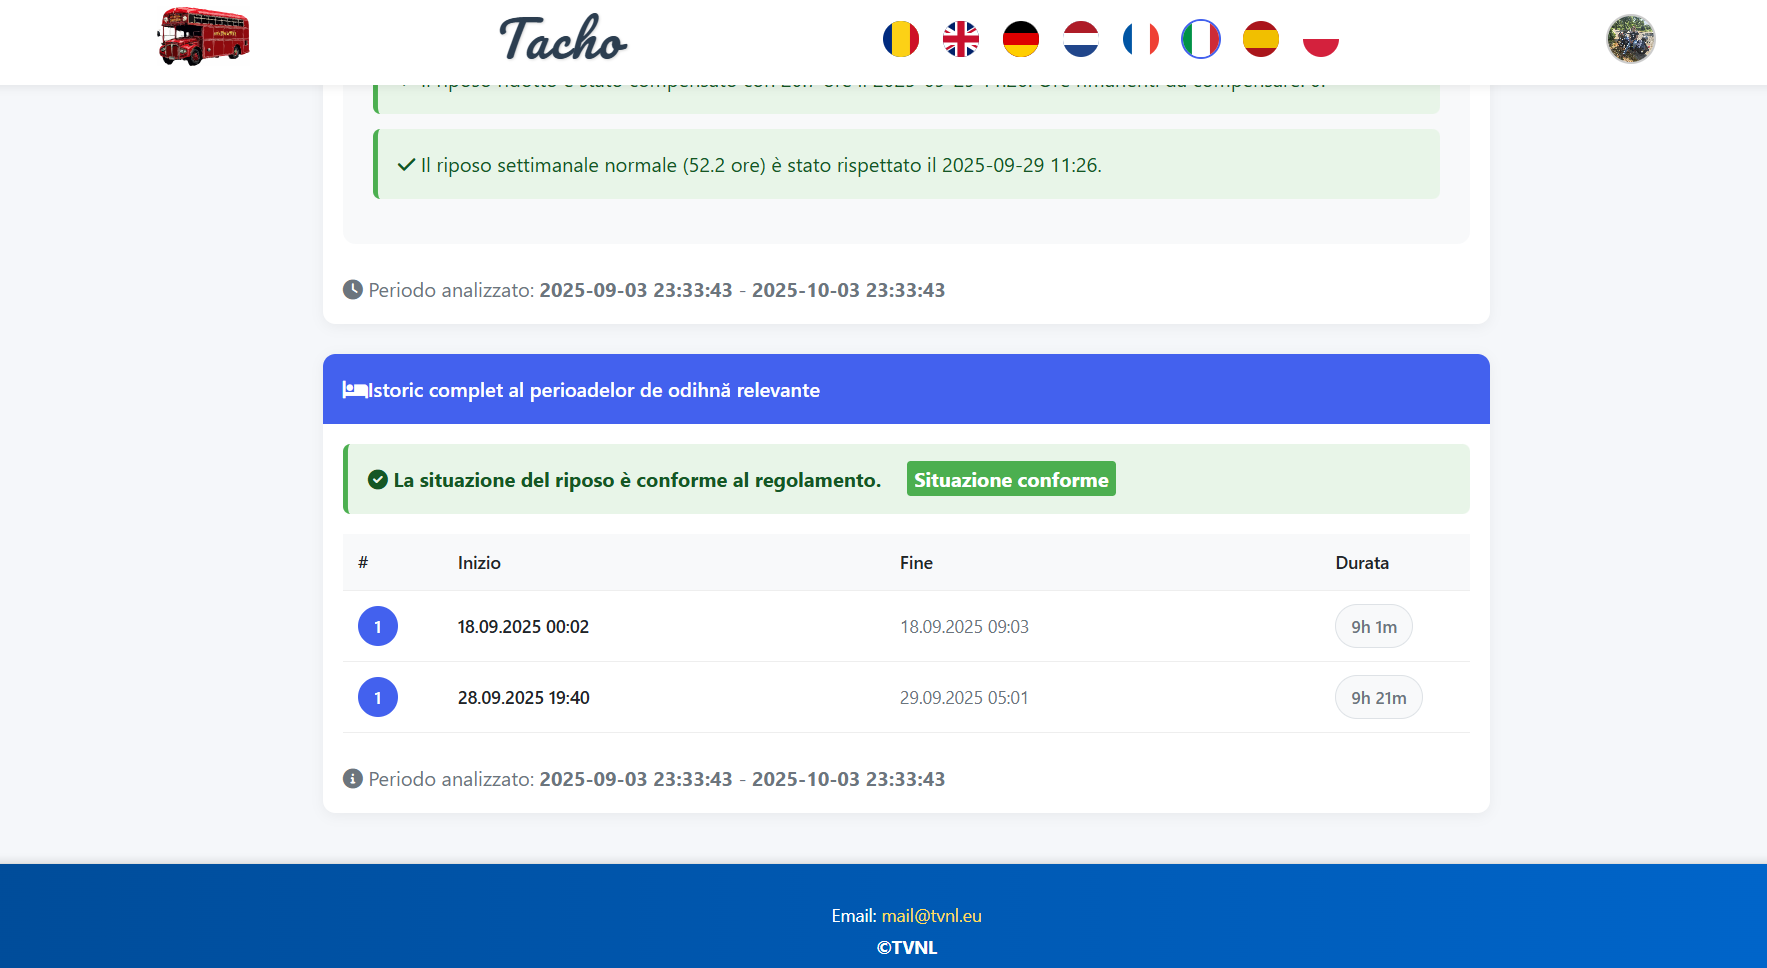Viewport: 1767px width, 968px height.
Task: Click the red double-decker bus logo
Action: pos(204,37)
